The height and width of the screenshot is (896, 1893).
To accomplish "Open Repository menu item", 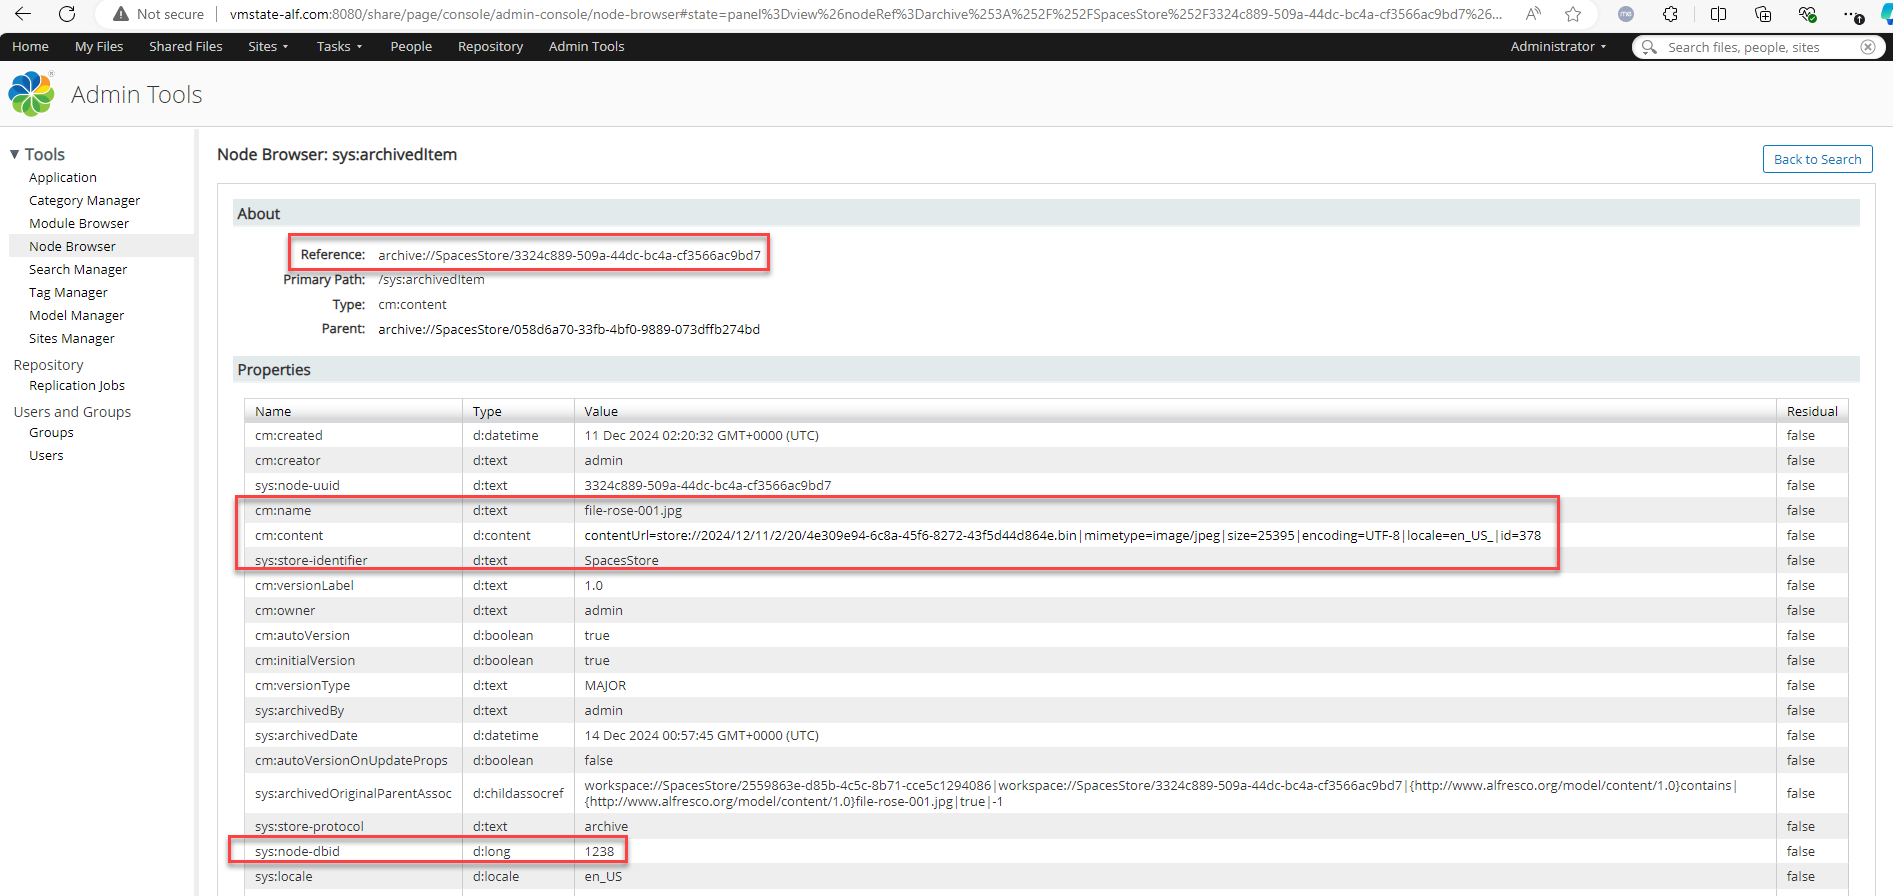I will click(x=490, y=47).
